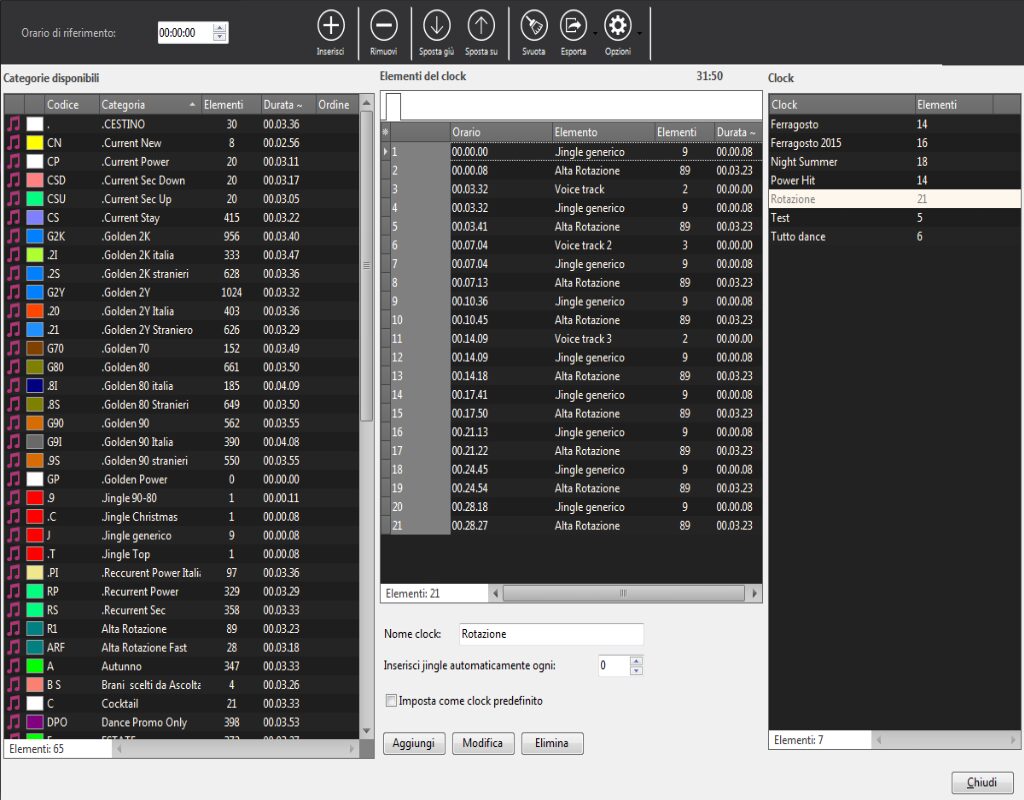Click the yellow swatch for Current New
The width and height of the screenshot is (1024, 800).
pyautogui.click(x=35, y=143)
